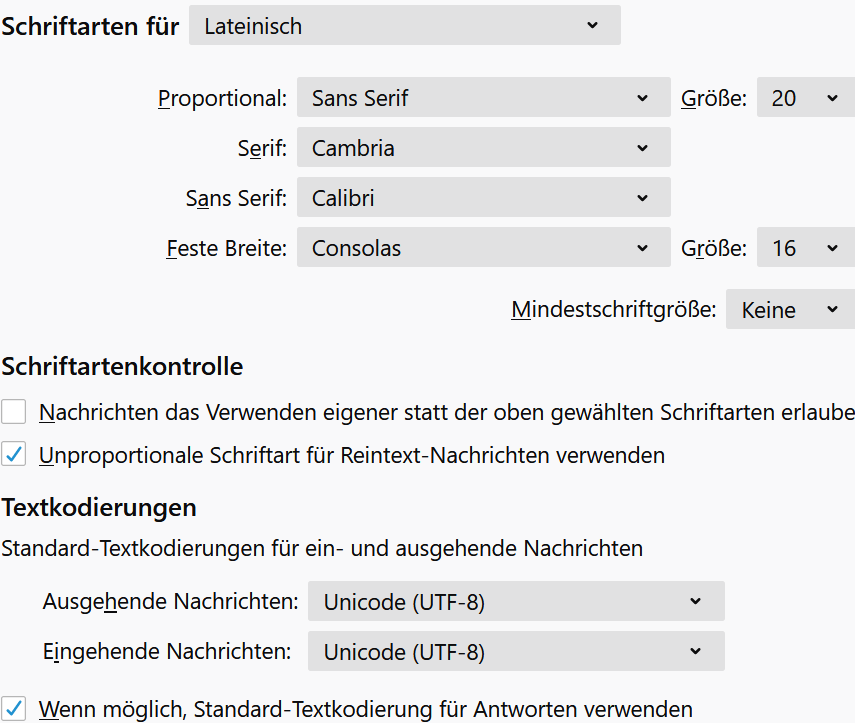Uncheck Unproportionale Schriftart für Reintext-Nachrichten
The width and height of the screenshot is (855, 723).
[x=14, y=455]
